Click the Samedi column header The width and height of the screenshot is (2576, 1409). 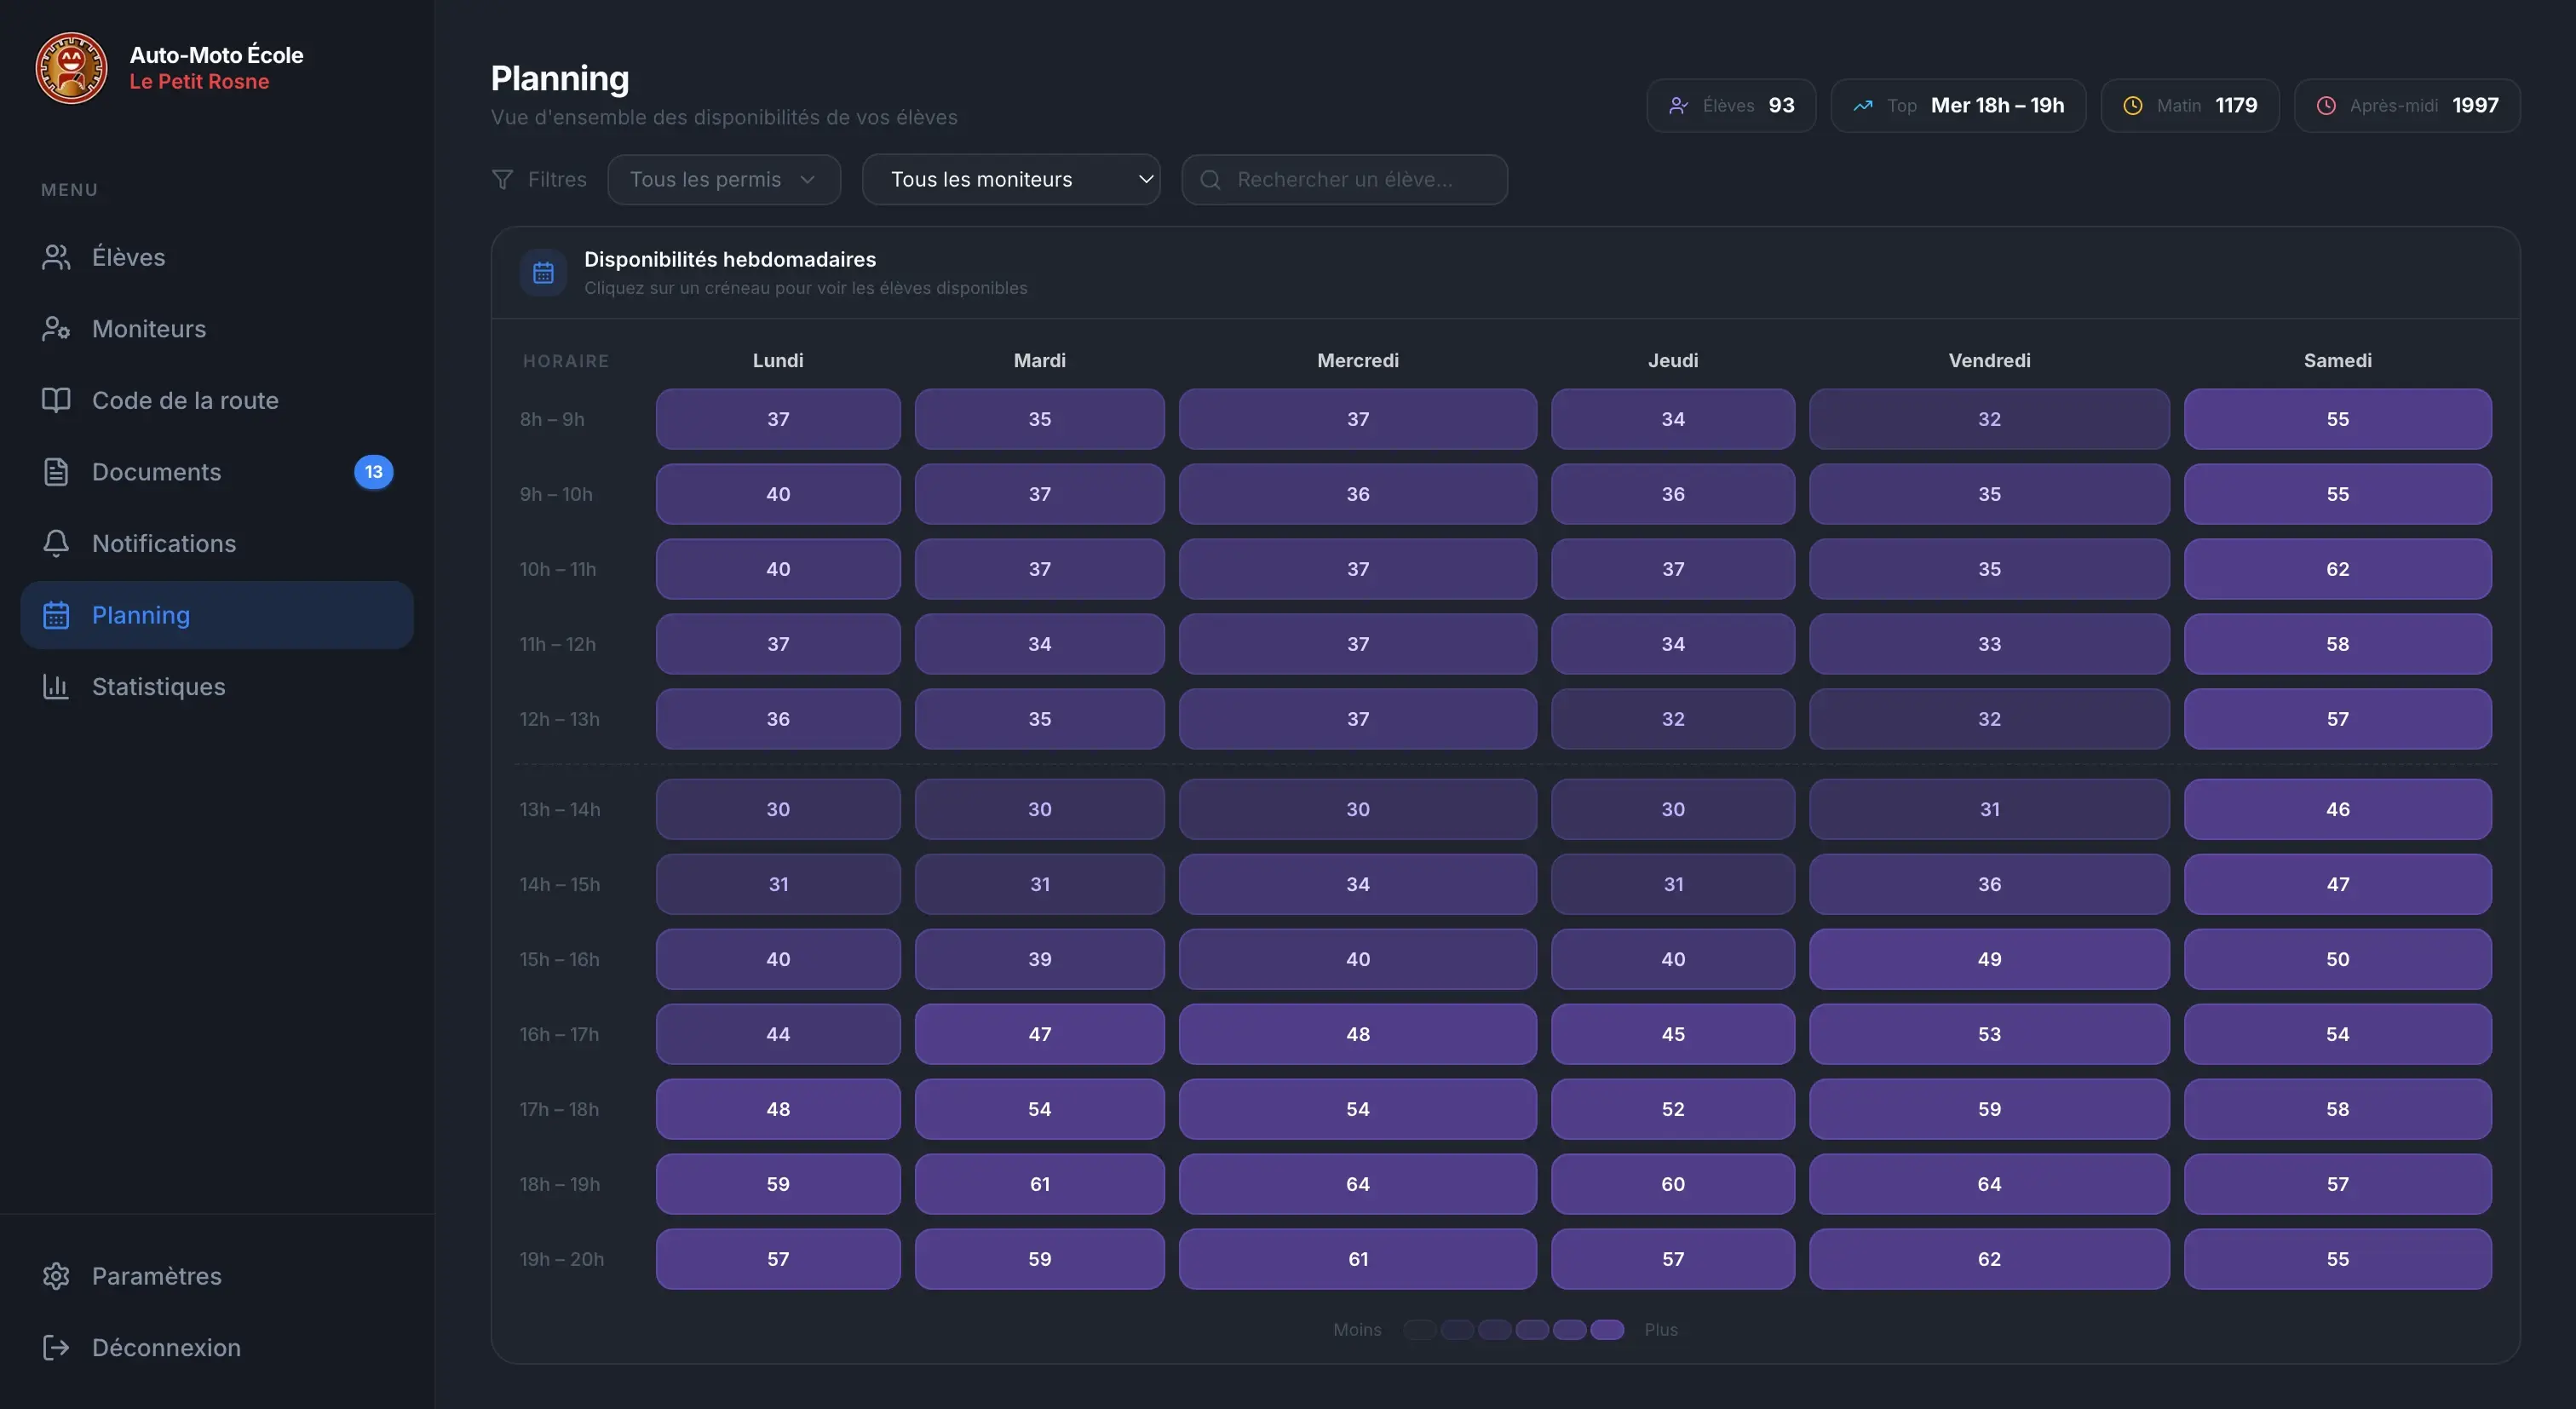pos(2337,360)
